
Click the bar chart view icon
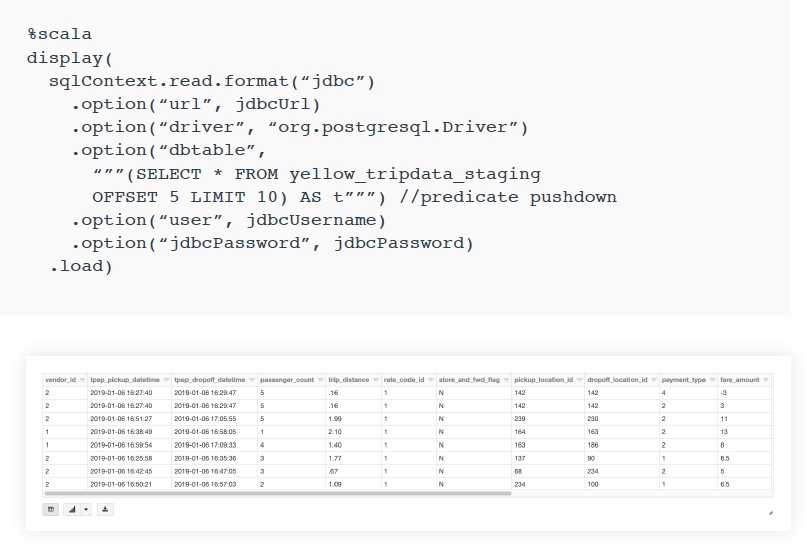tap(71, 509)
